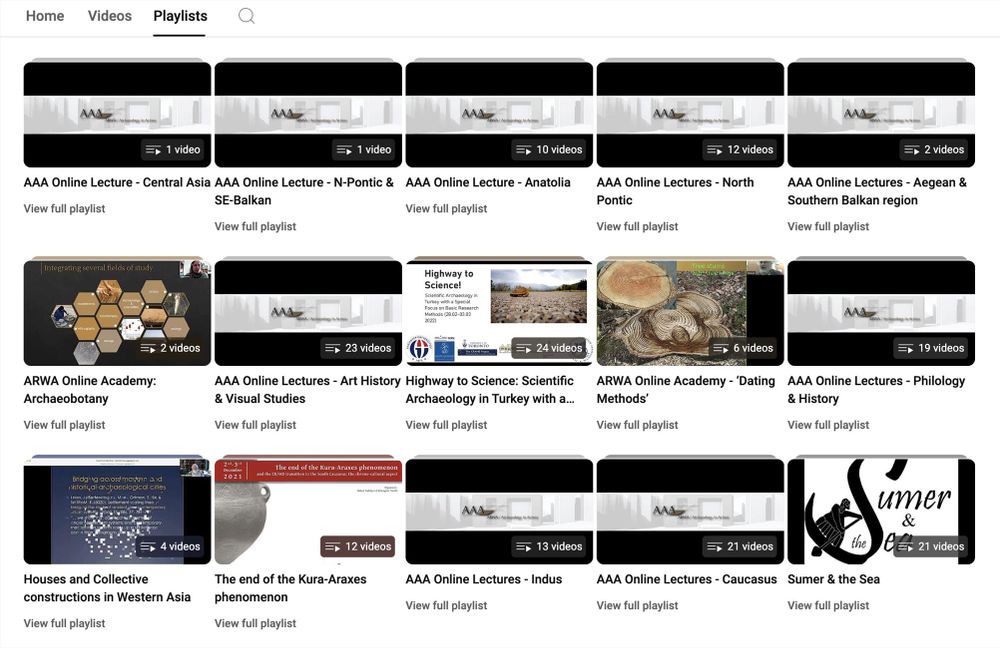View full playlist for Houses and Collective constructions
The image size is (1000, 648).
click(64, 623)
